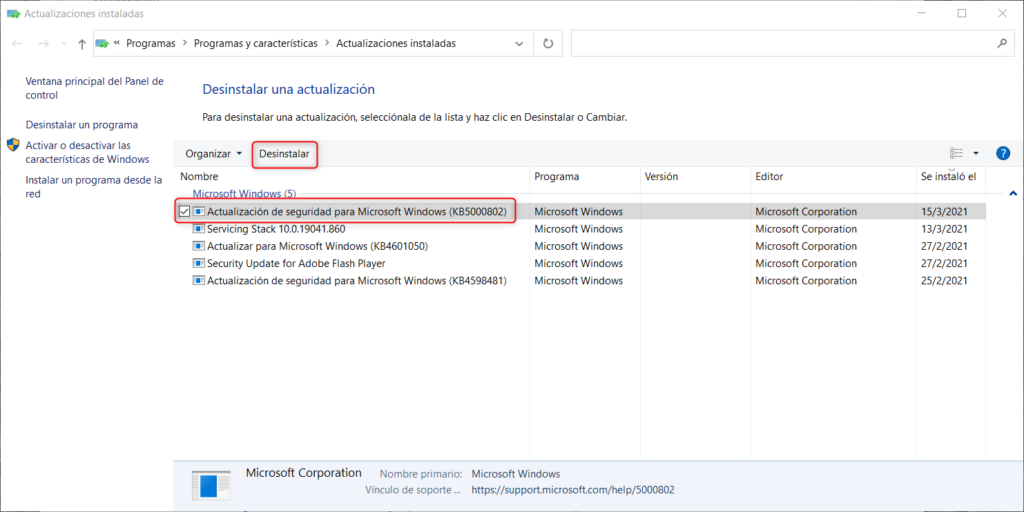Click icon of KB4598481 update row
This screenshot has width=1024, height=512.
tap(199, 281)
